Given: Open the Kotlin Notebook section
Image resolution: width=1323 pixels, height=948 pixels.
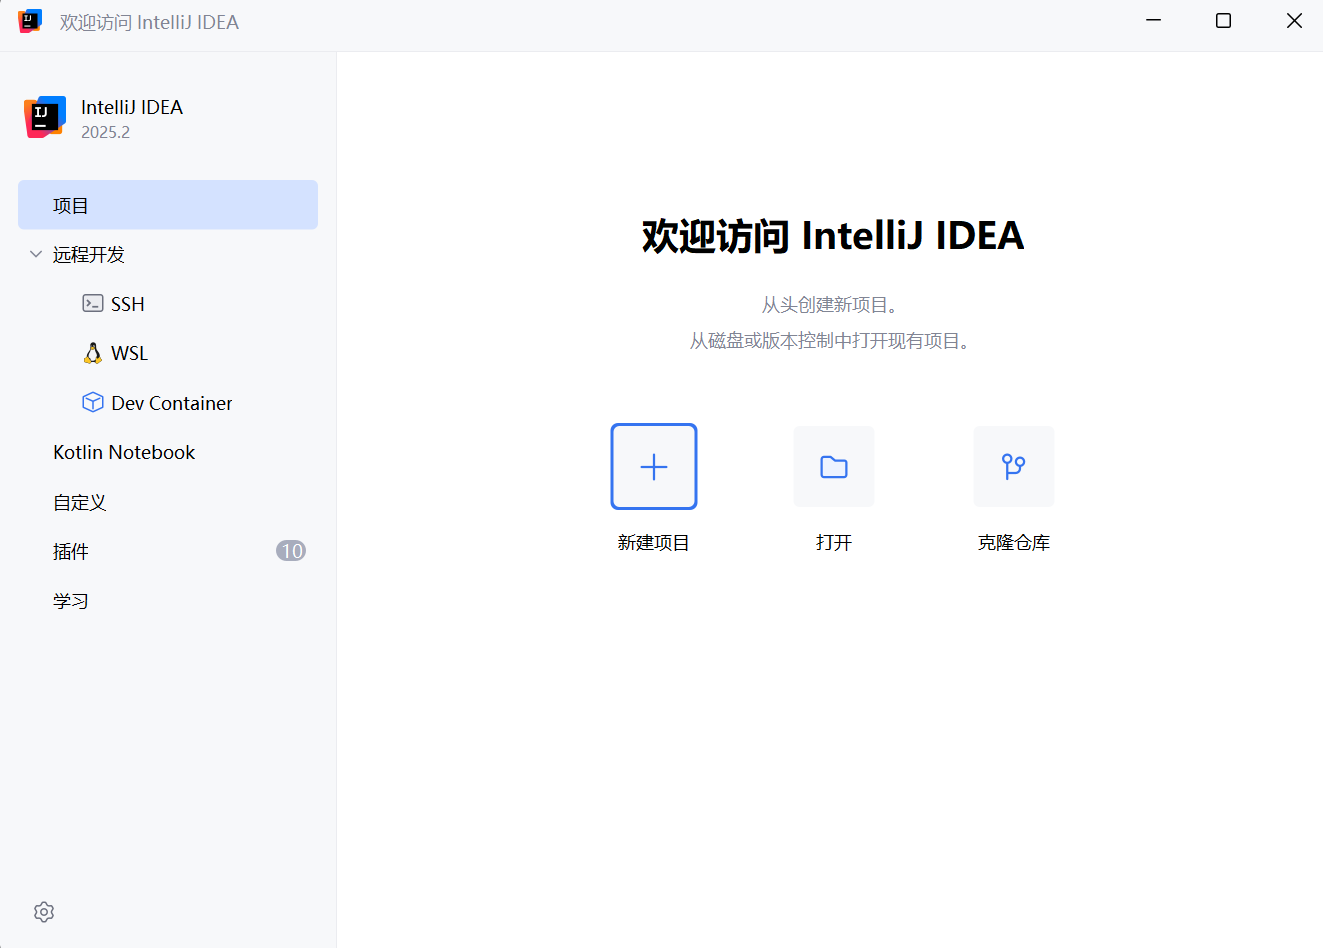Looking at the screenshot, I should coord(124,452).
